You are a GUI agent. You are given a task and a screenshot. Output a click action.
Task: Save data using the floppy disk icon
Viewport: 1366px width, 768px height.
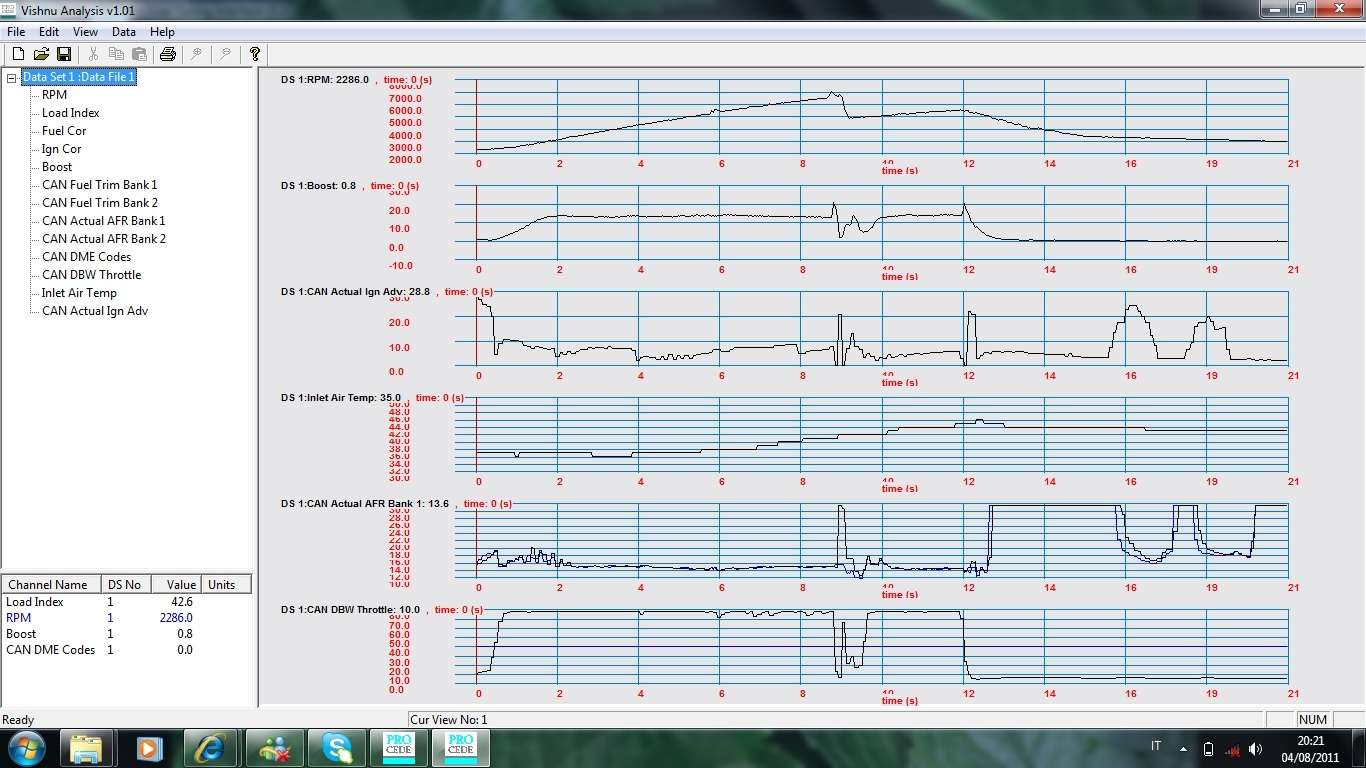click(x=64, y=54)
